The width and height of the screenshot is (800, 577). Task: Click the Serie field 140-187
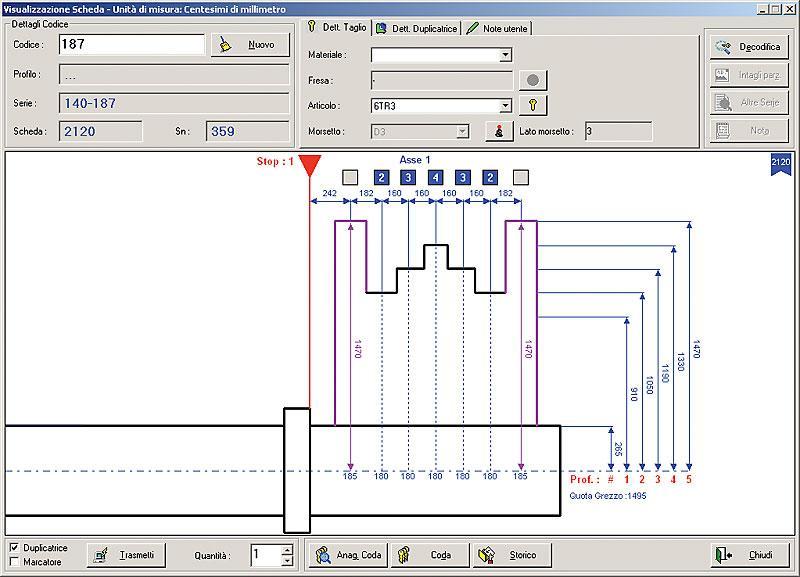[x=174, y=103]
